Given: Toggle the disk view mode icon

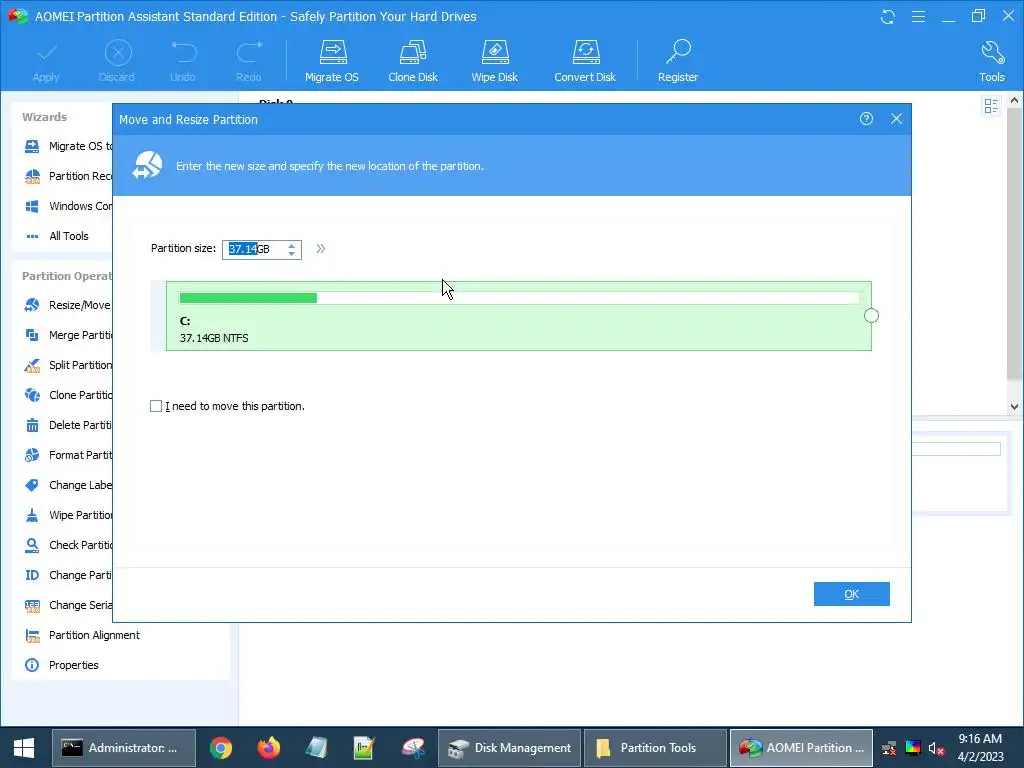Looking at the screenshot, I should click(991, 106).
